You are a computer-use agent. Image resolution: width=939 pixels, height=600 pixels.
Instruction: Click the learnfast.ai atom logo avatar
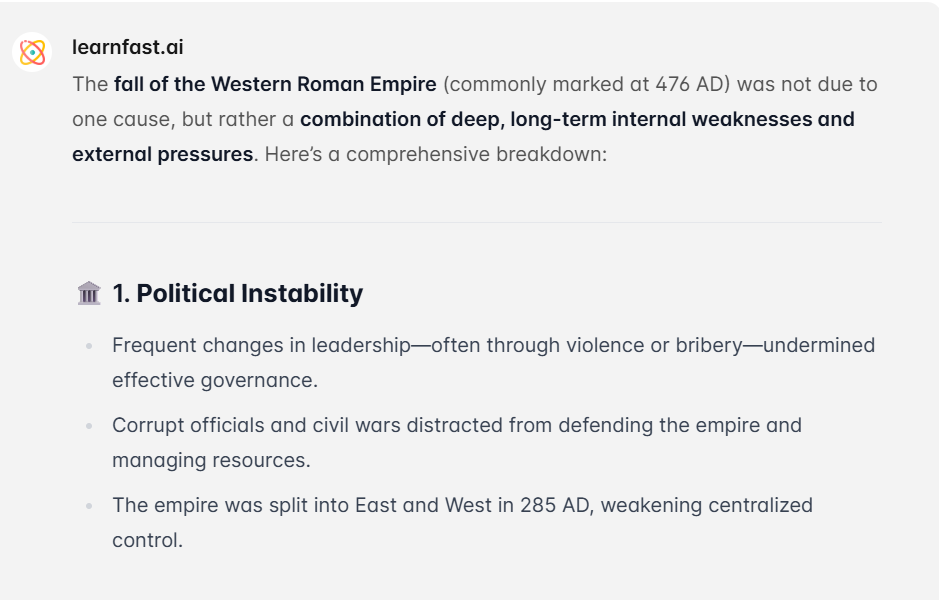pos(32,52)
